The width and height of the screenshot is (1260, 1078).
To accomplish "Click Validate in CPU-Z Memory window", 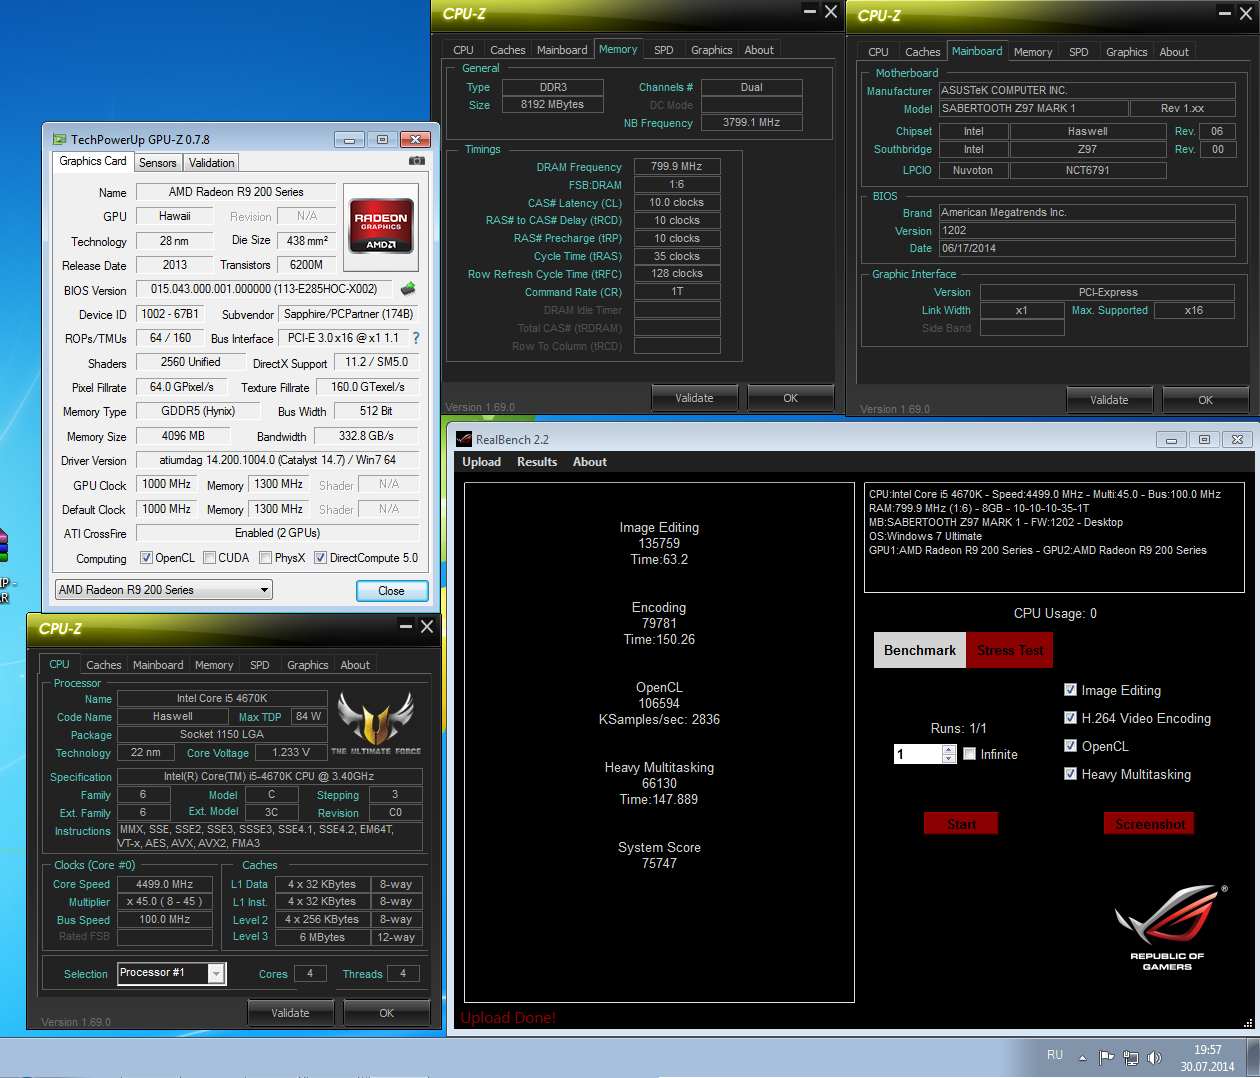I will [x=694, y=398].
